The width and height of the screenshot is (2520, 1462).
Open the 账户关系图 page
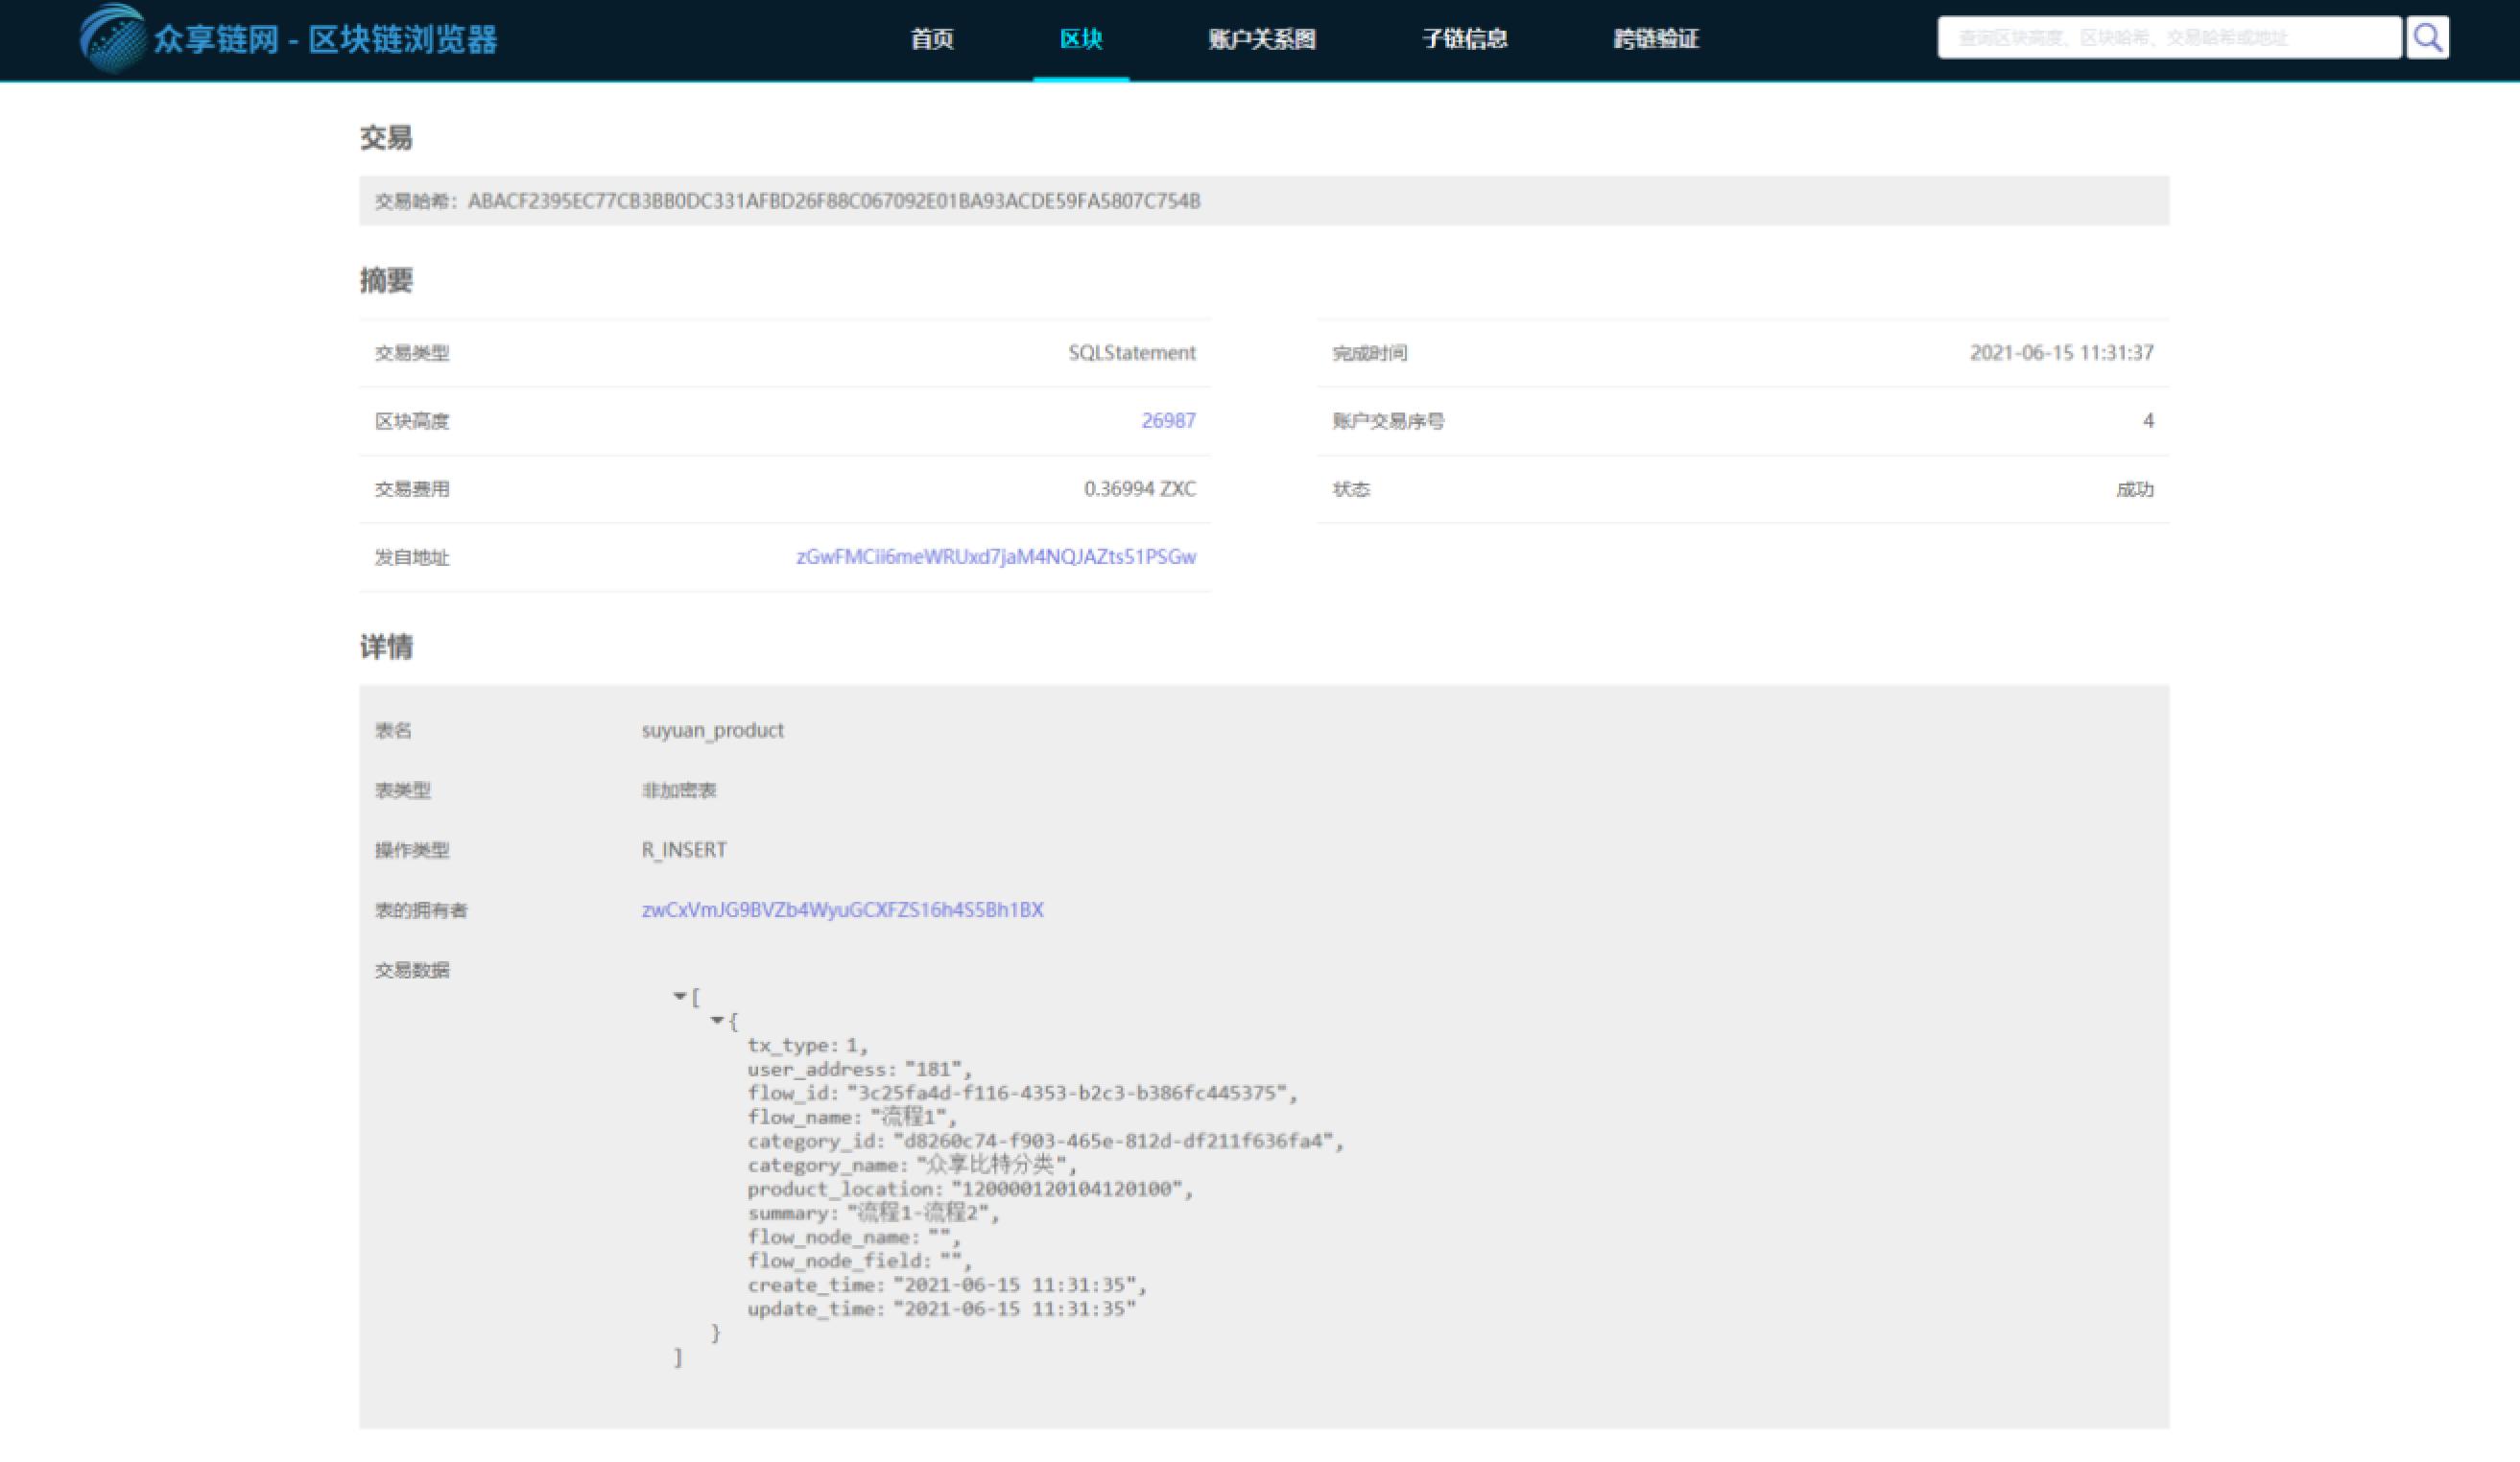[1262, 39]
